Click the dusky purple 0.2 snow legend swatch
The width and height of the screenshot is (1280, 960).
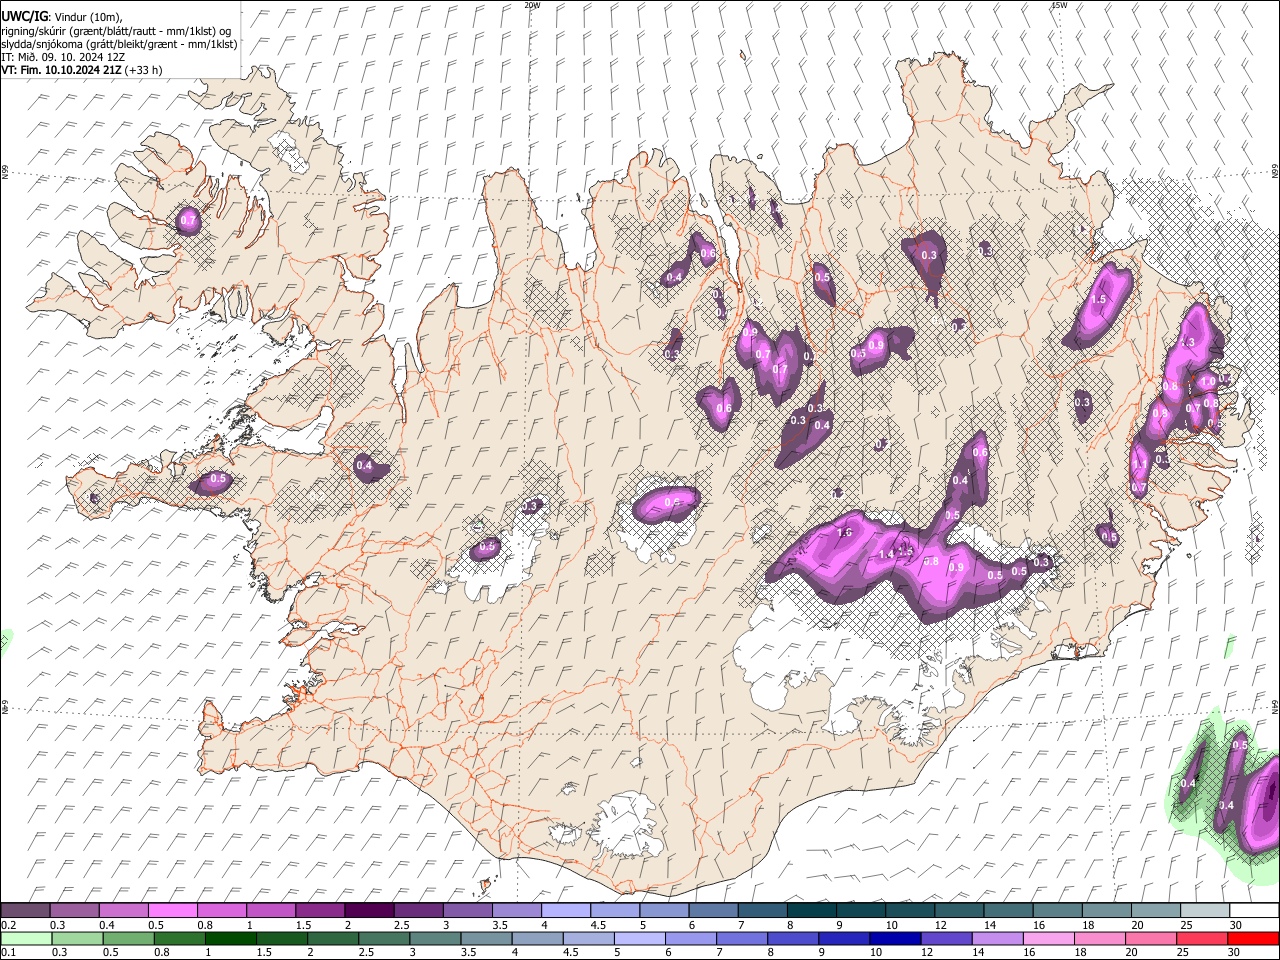25,910
